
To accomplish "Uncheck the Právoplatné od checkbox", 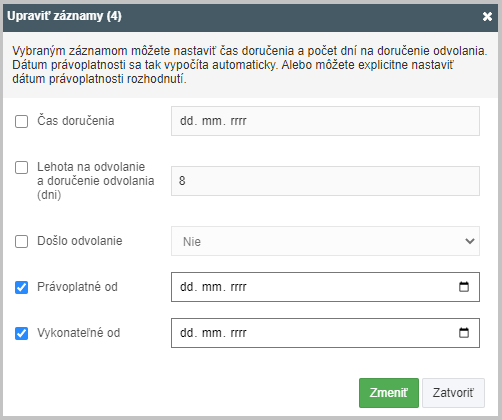I will pyautogui.click(x=21, y=287).
